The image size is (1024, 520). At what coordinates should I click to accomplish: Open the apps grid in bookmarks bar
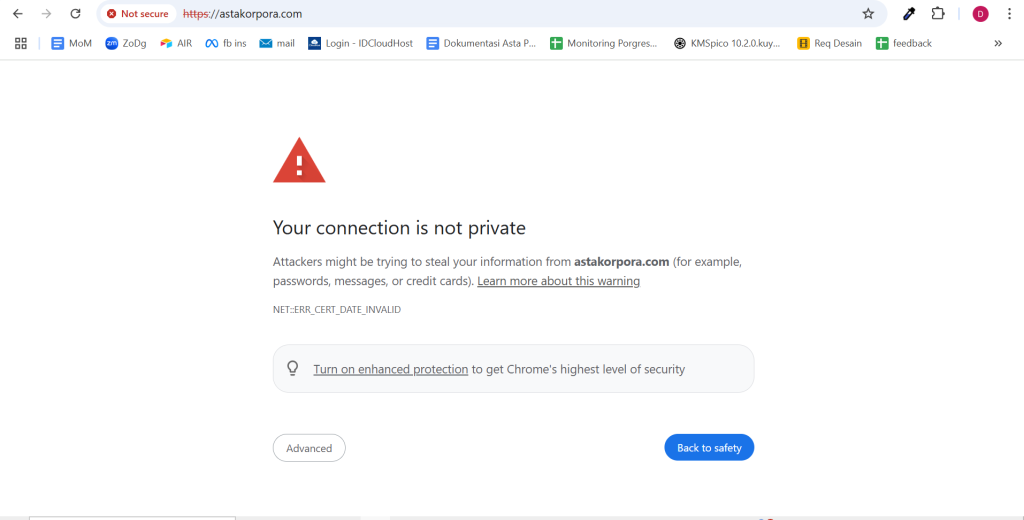coord(20,43)
